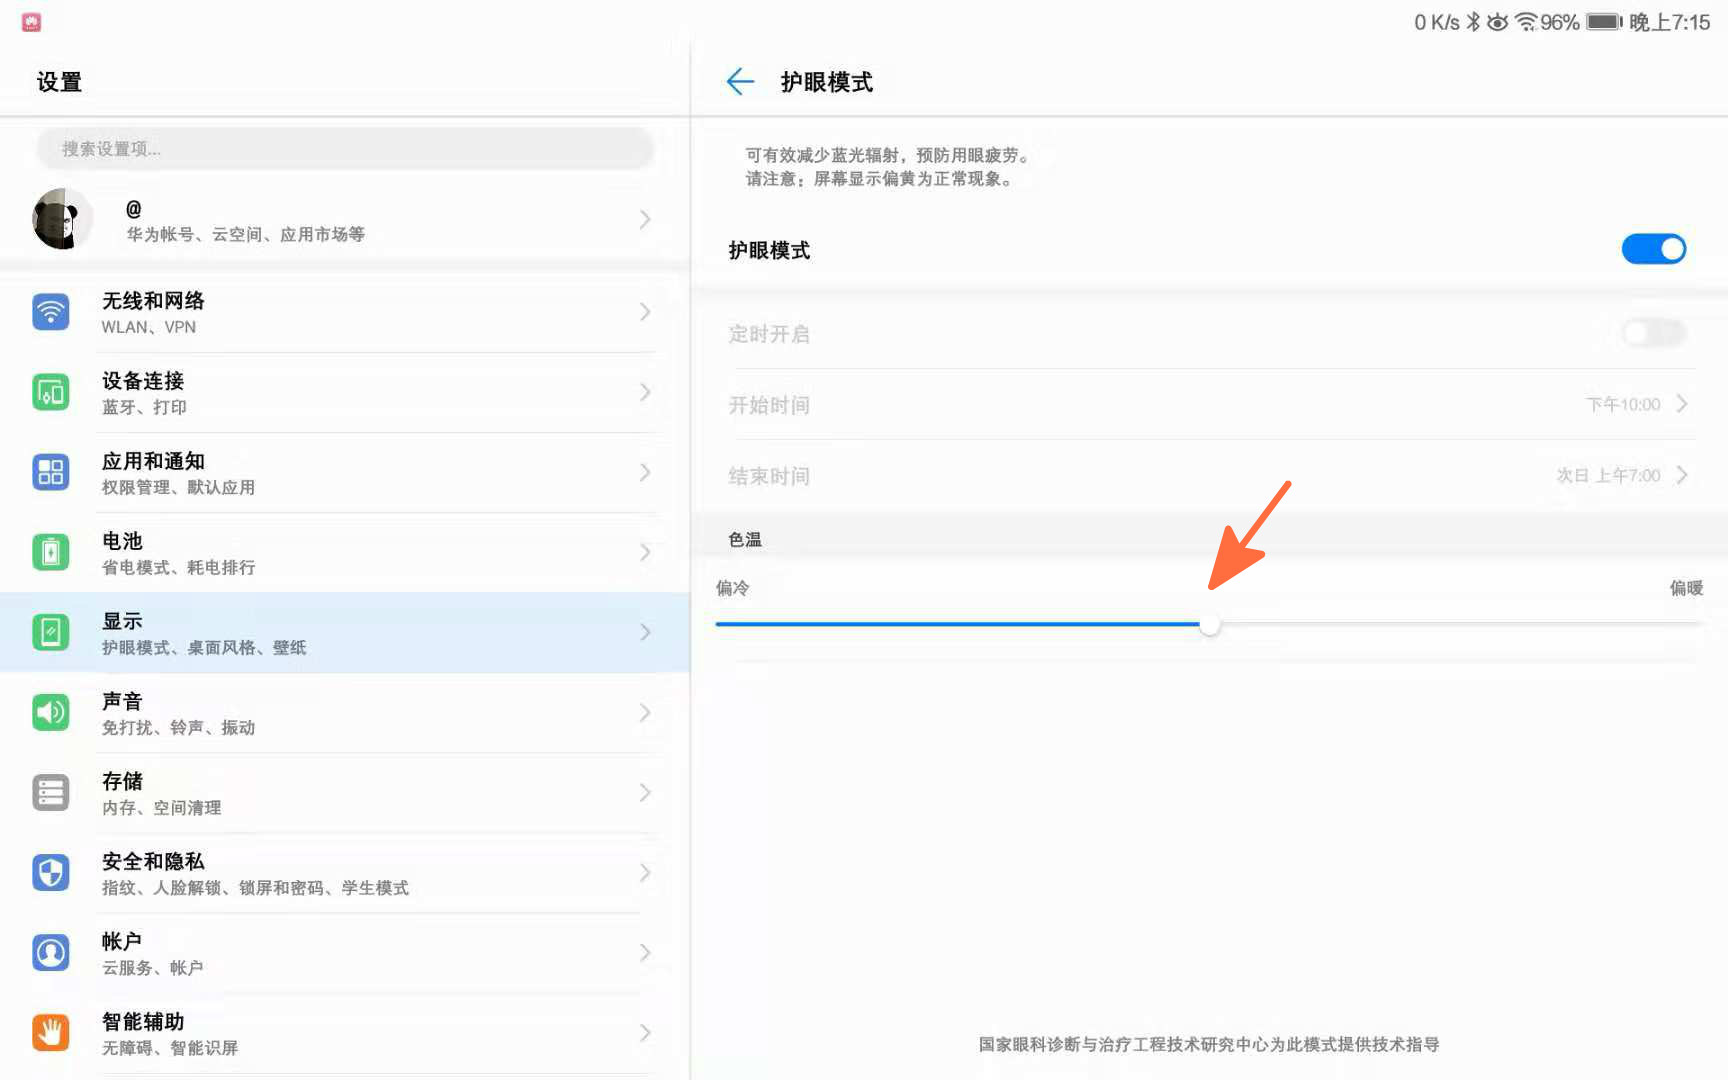Expand the 帐户 accounts entry chevron
This screenshot has width=1728, height=1080.
coord(646,952)
